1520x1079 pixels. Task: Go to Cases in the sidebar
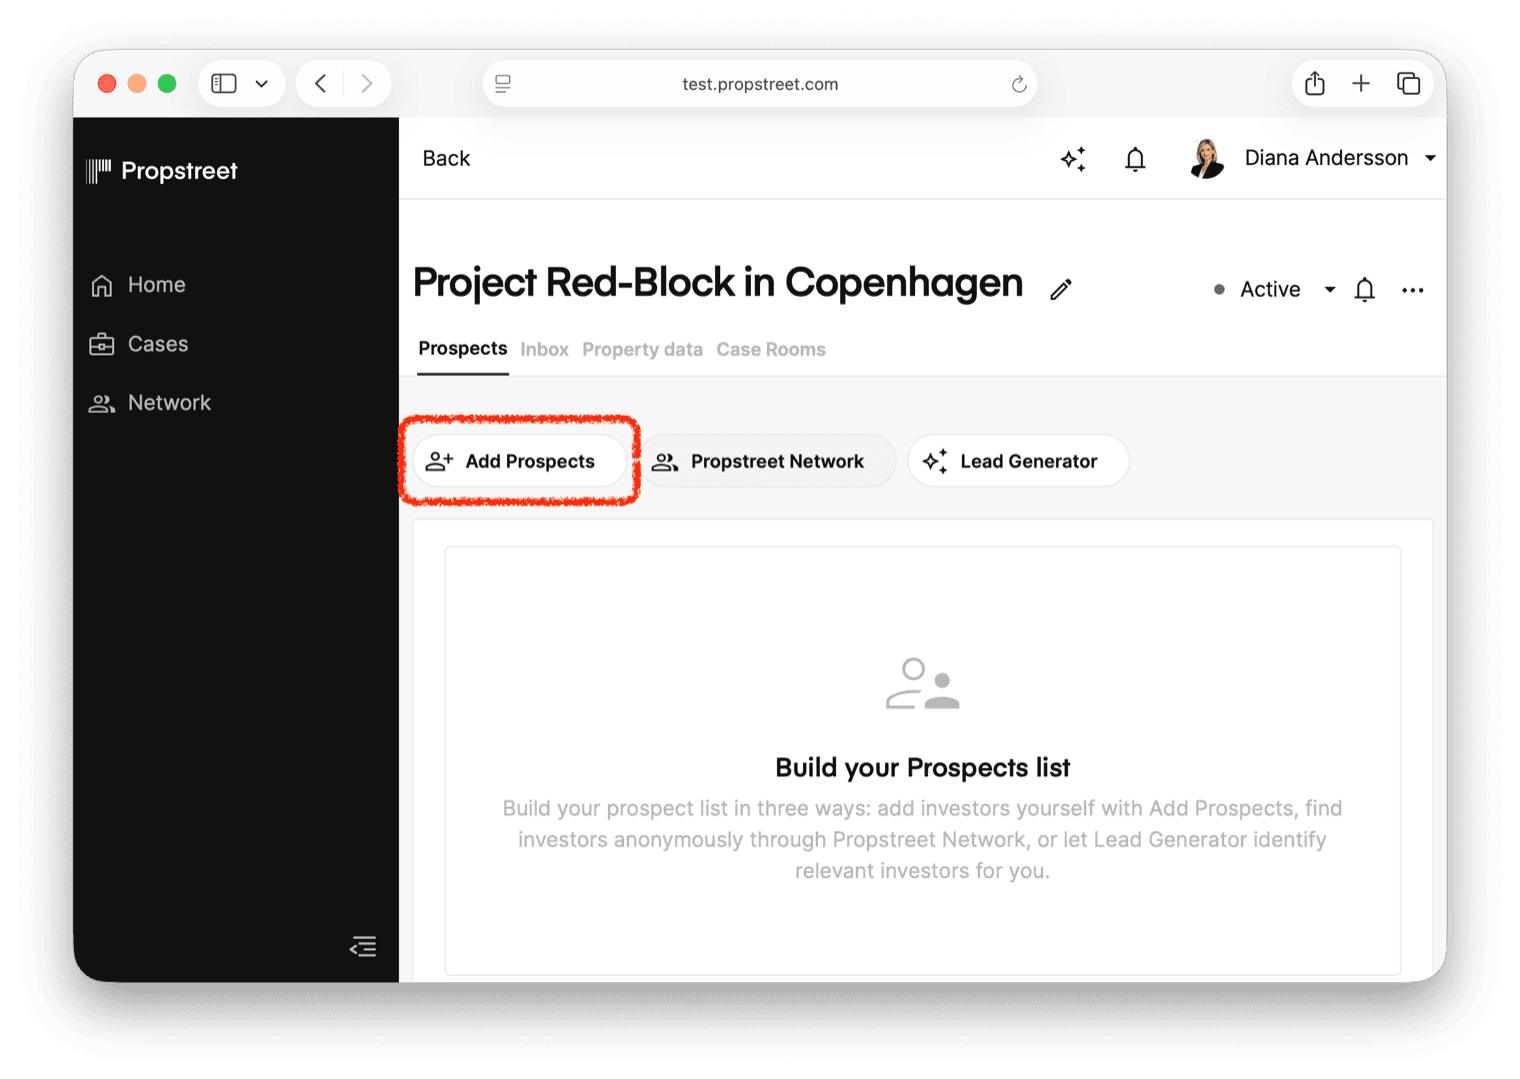[157, 344]
